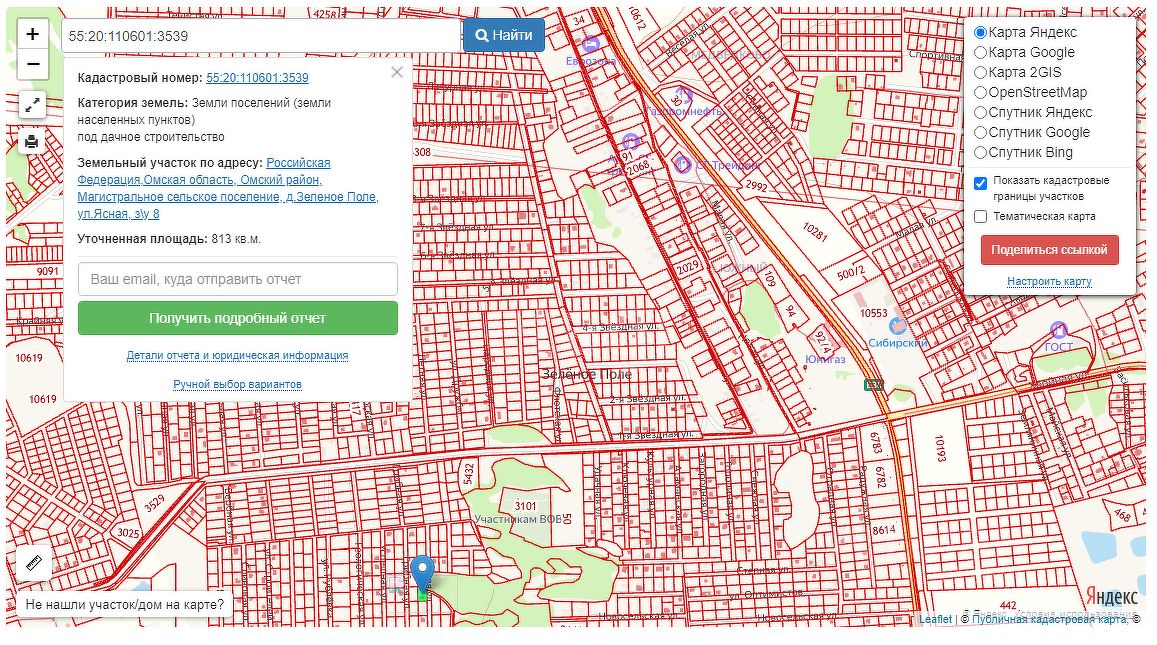Close the parcel info popup
Image resolution: width=1157 pixels, height=645 pixels.
[397, 72]
